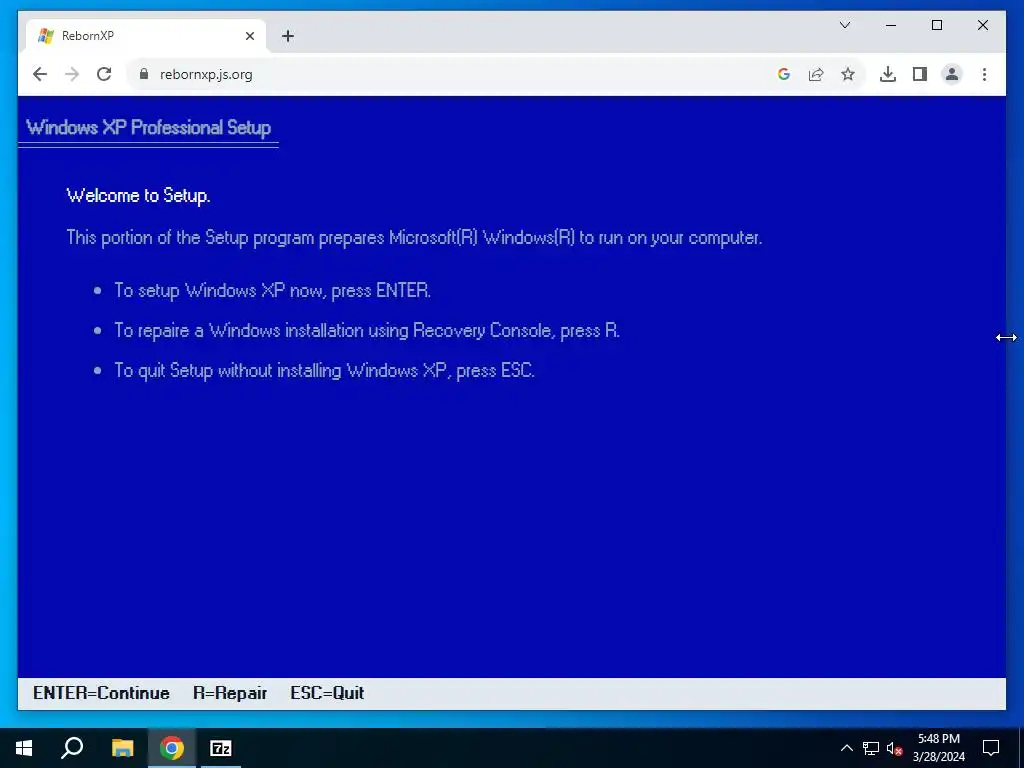Close the RebornXP tab

coord(249,36)
